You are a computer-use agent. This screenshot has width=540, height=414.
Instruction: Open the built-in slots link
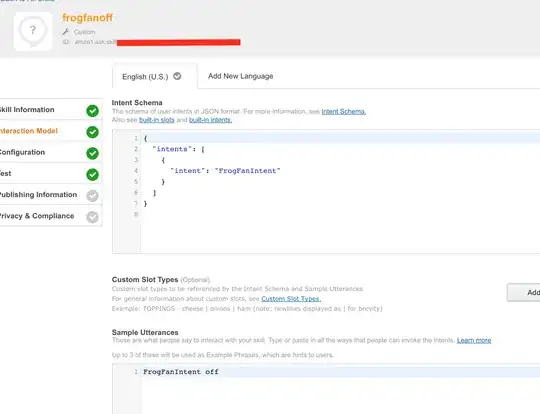(157, 120)
